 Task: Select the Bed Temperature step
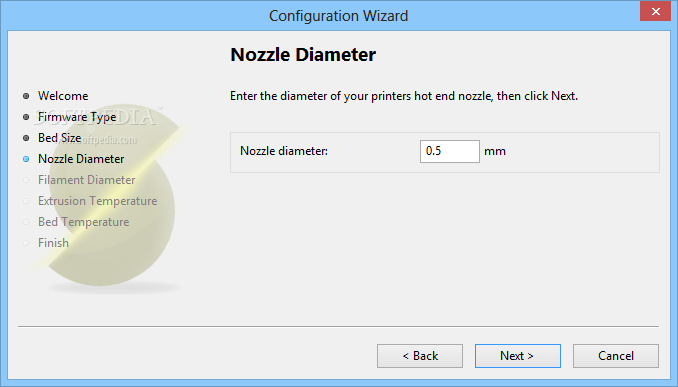click(83, 222)
